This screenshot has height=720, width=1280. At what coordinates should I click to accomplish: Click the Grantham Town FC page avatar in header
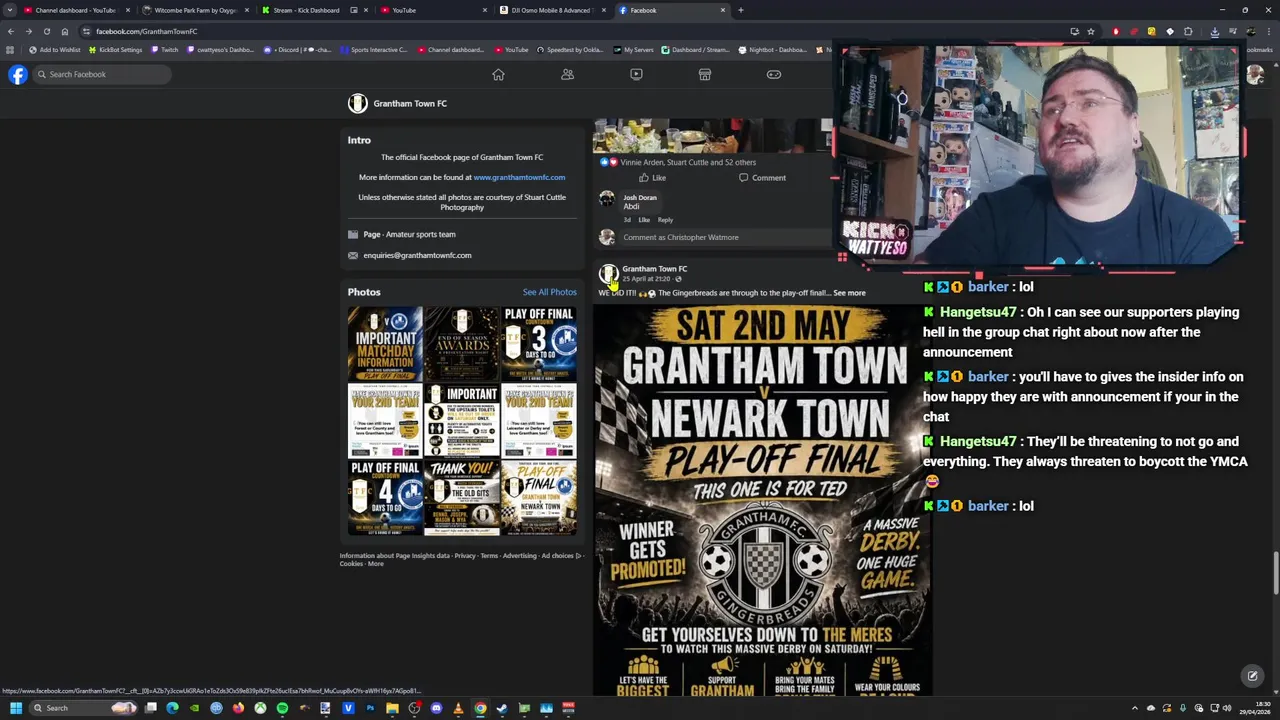point(357,103)
